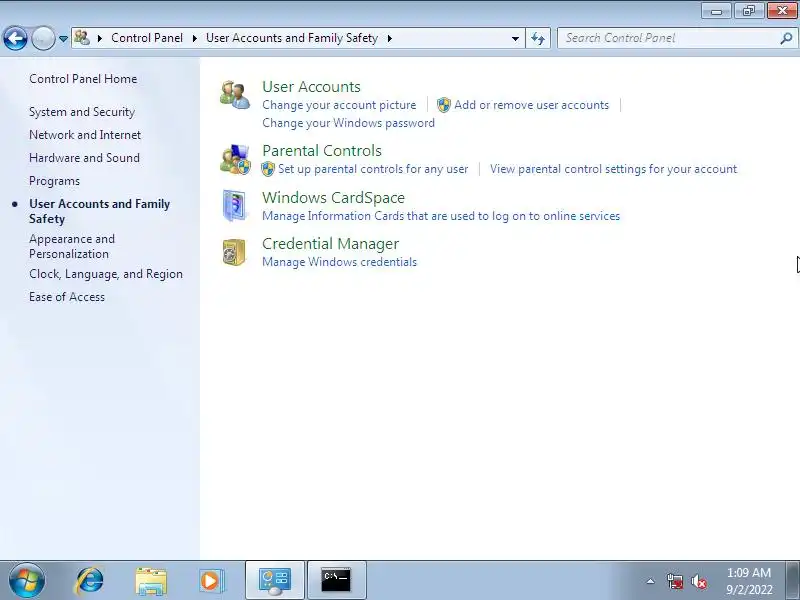Launch Windows Media Player from taskbar
The height and width of the screenshot is (600, 800).
[211, 581]
